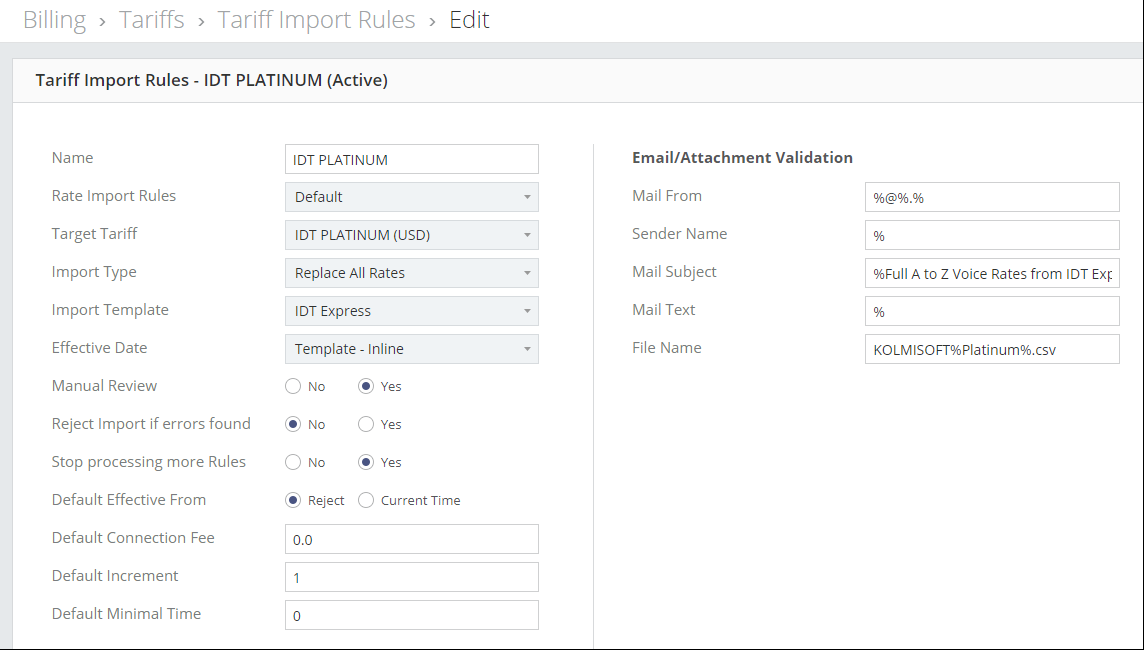Click the Rate Import Rules label
The width and height of the screenshot is (1144, 650).
[114, 196]
